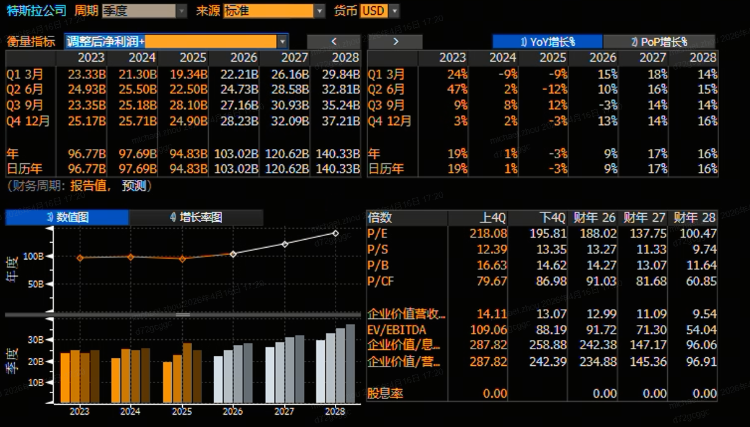
Task: Click the EV/EBITDA row label
Action: 396,328
